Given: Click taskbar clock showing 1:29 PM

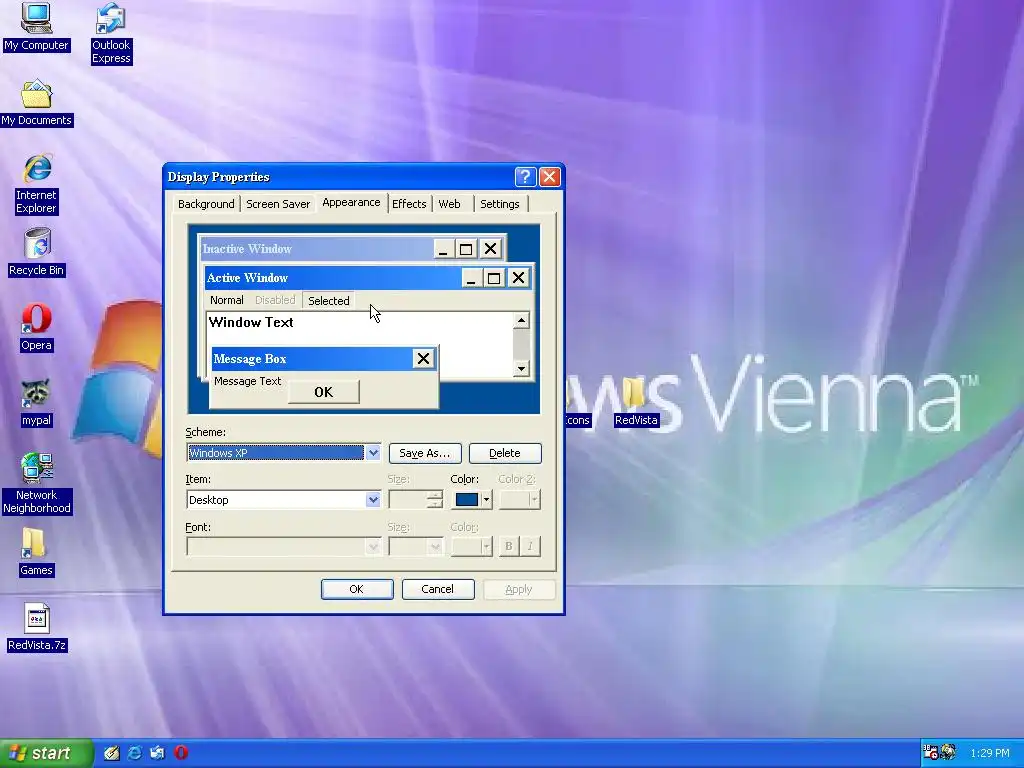Looking at the screenshot, I should coord(990,753).
